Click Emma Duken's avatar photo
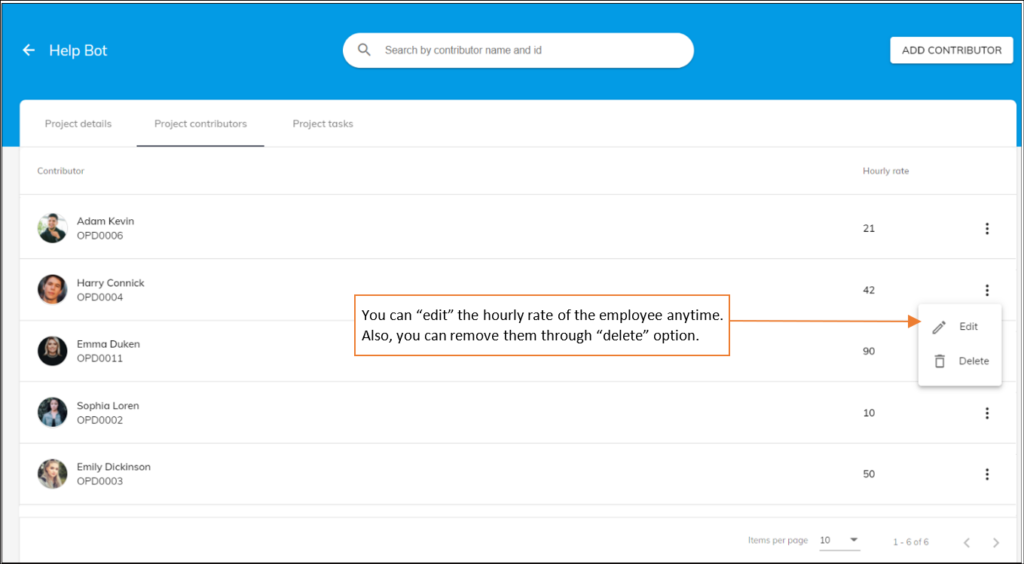 (52, 351)
